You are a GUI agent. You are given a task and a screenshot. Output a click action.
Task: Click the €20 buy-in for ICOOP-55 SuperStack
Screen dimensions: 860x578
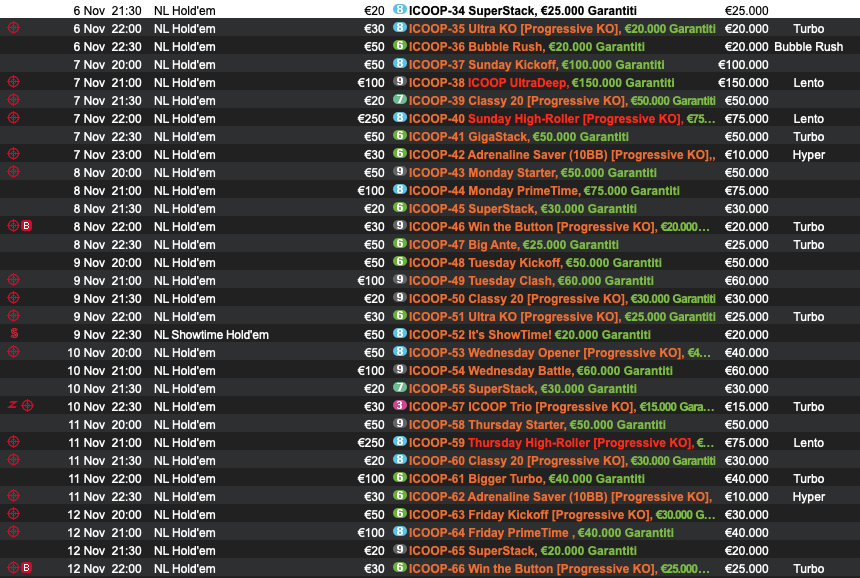(x=374, y=389)
